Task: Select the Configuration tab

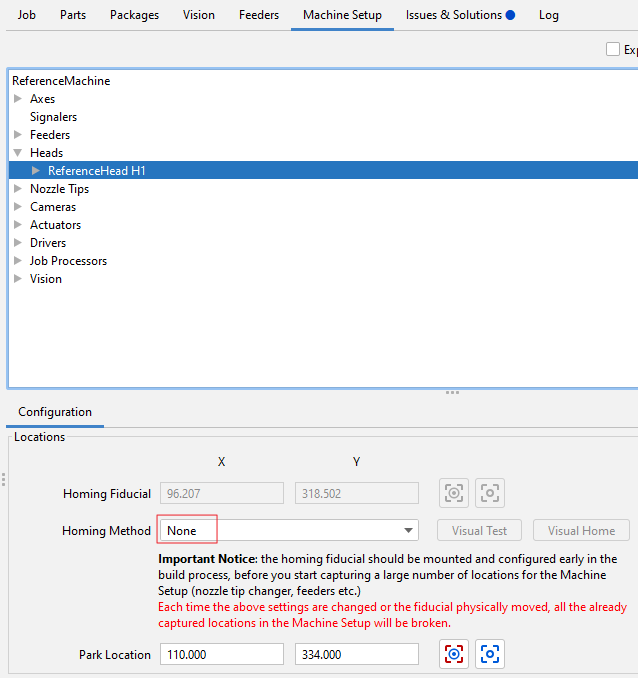Action: point(55,412)
